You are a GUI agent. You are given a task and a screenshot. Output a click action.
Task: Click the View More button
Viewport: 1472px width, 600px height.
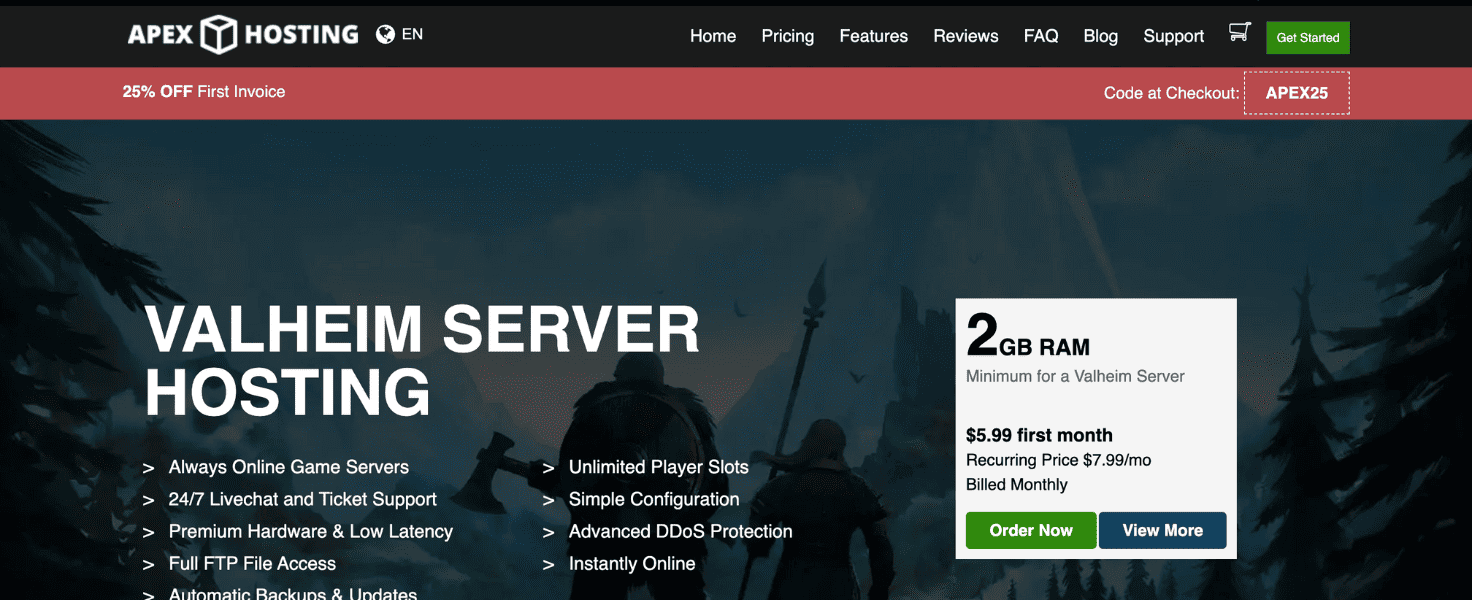[1162, 530]
